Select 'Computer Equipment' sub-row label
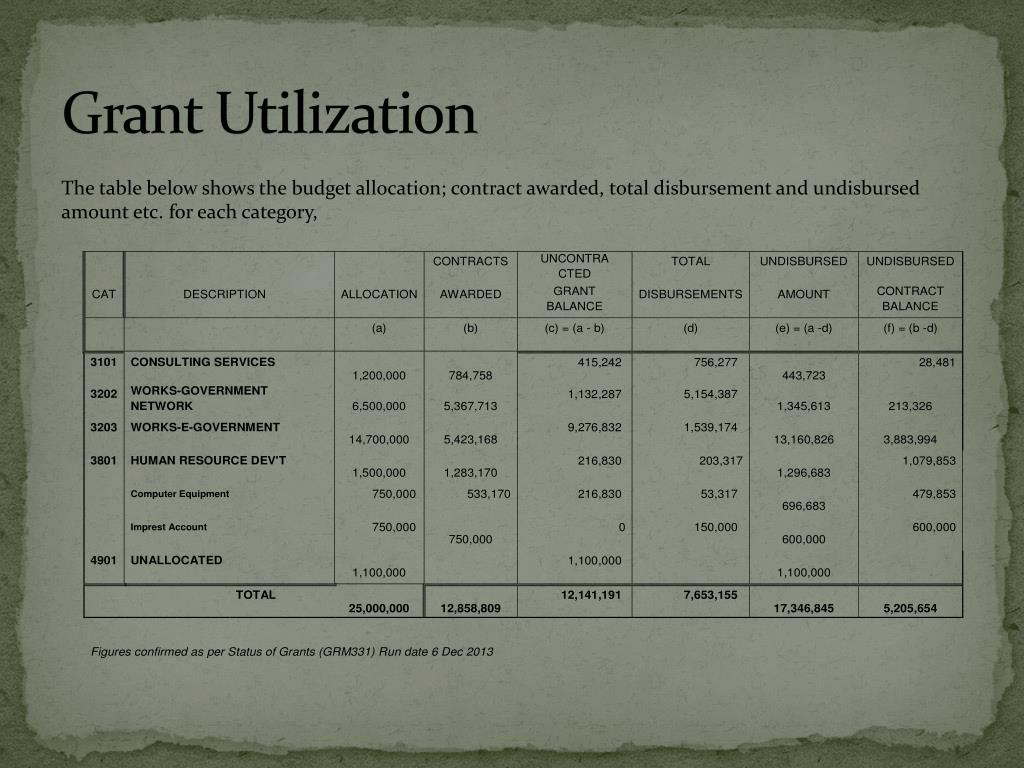 [180, 494]
